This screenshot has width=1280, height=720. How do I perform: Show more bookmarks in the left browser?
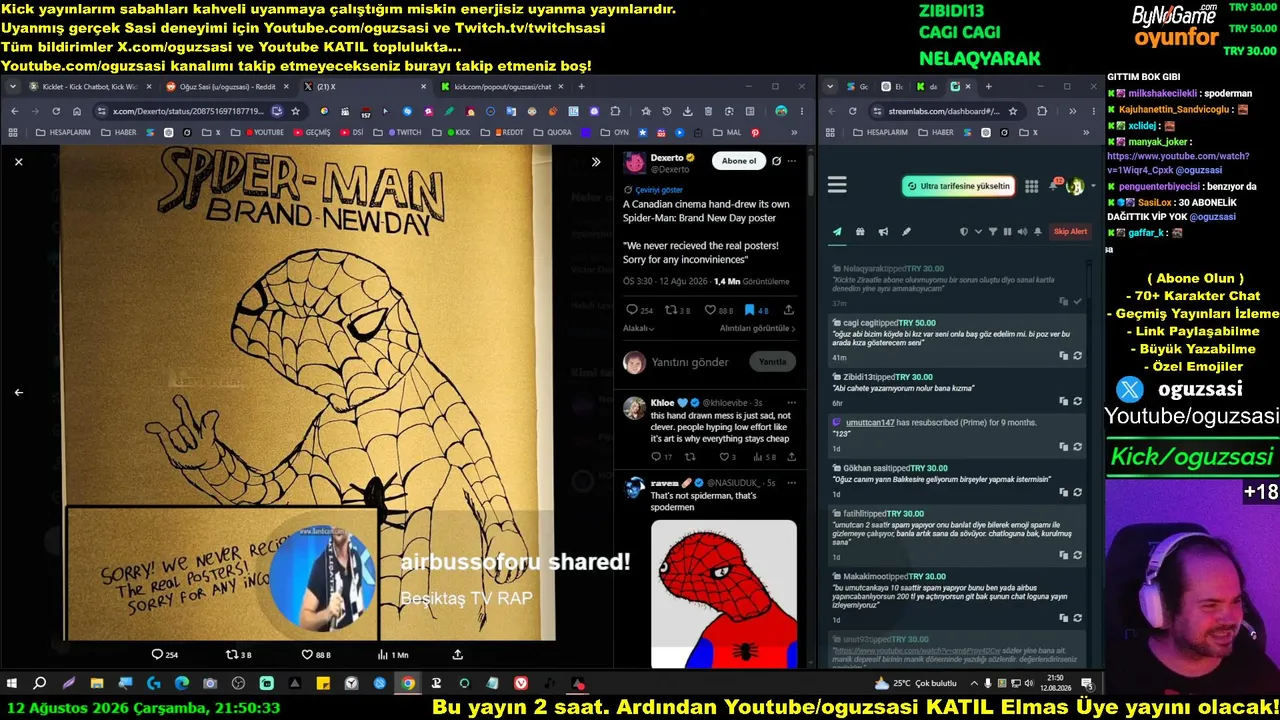click(x=794, y=132)
